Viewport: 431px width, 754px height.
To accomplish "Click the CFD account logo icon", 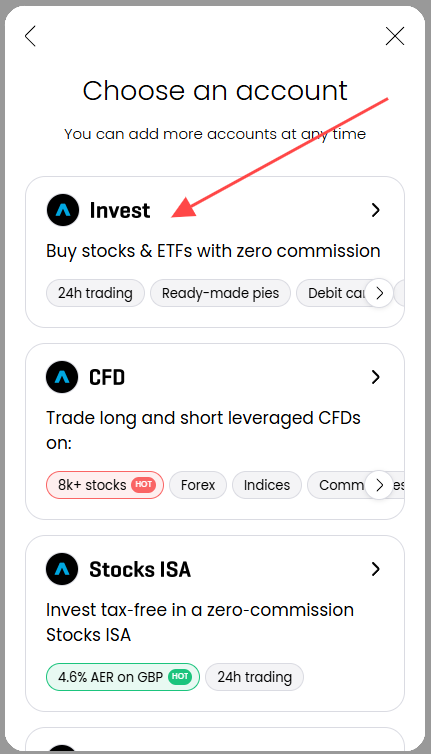I will (62, 377).
